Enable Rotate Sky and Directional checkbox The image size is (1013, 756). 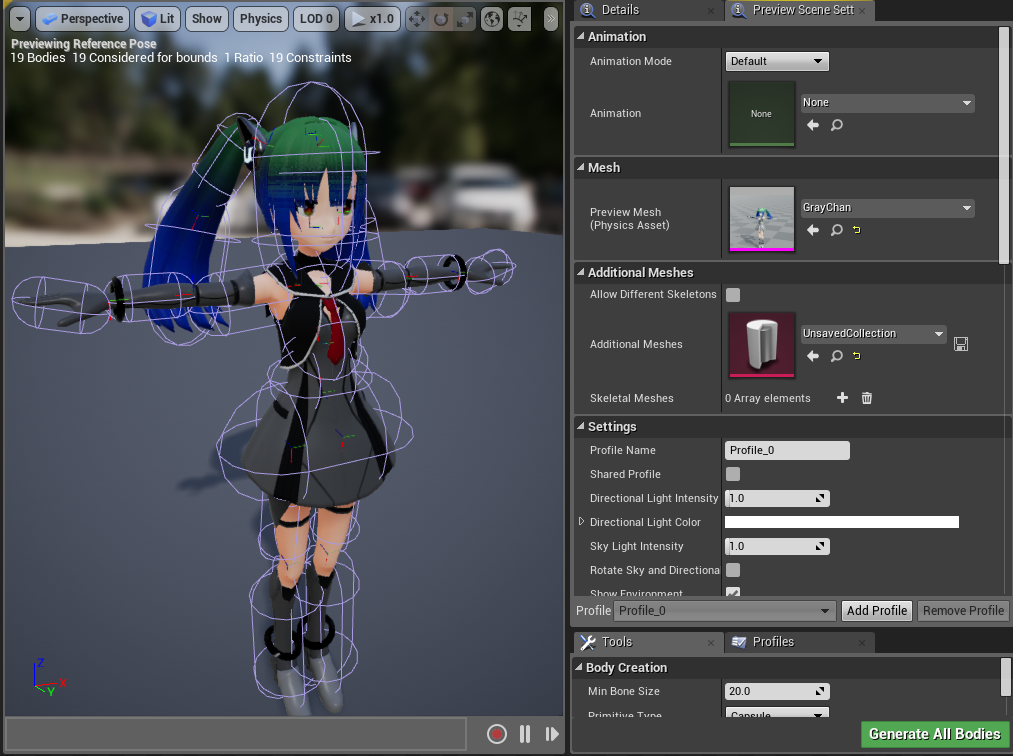point(733,570)
